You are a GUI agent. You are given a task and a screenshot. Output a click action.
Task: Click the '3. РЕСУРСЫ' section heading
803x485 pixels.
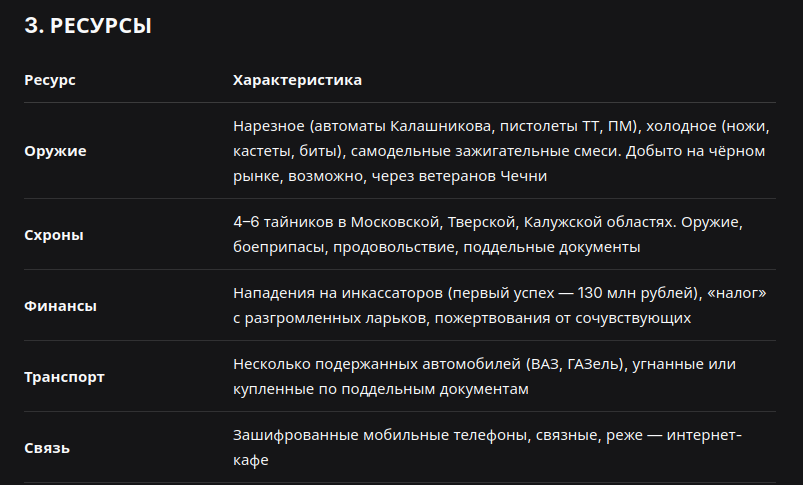tap(88, 26)
